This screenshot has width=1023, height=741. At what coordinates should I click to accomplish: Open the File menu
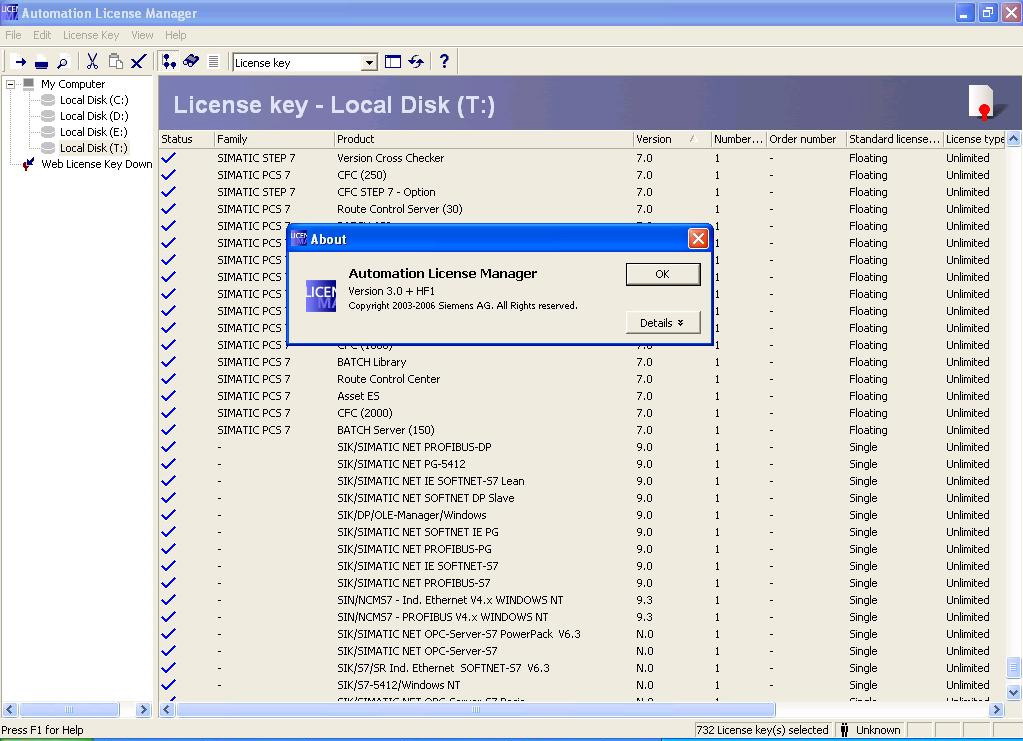point(13,35)
